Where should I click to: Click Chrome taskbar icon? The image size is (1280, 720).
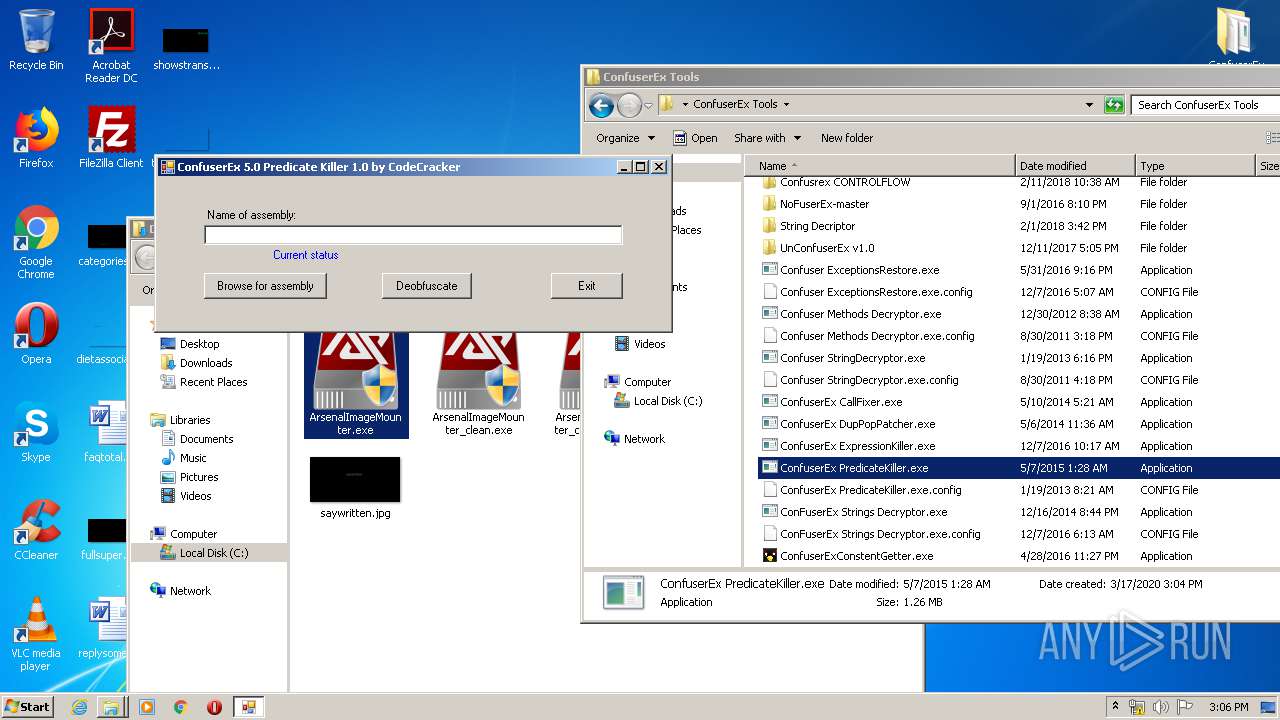(x=181, y=707)
